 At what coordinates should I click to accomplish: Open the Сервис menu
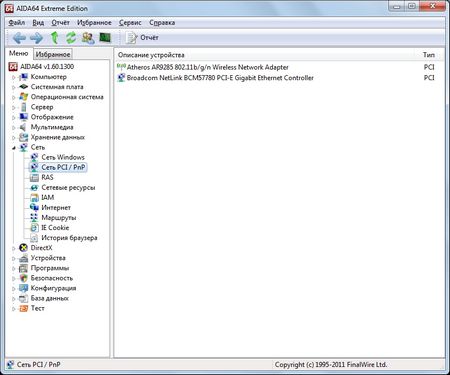click(x=130, y=23)
